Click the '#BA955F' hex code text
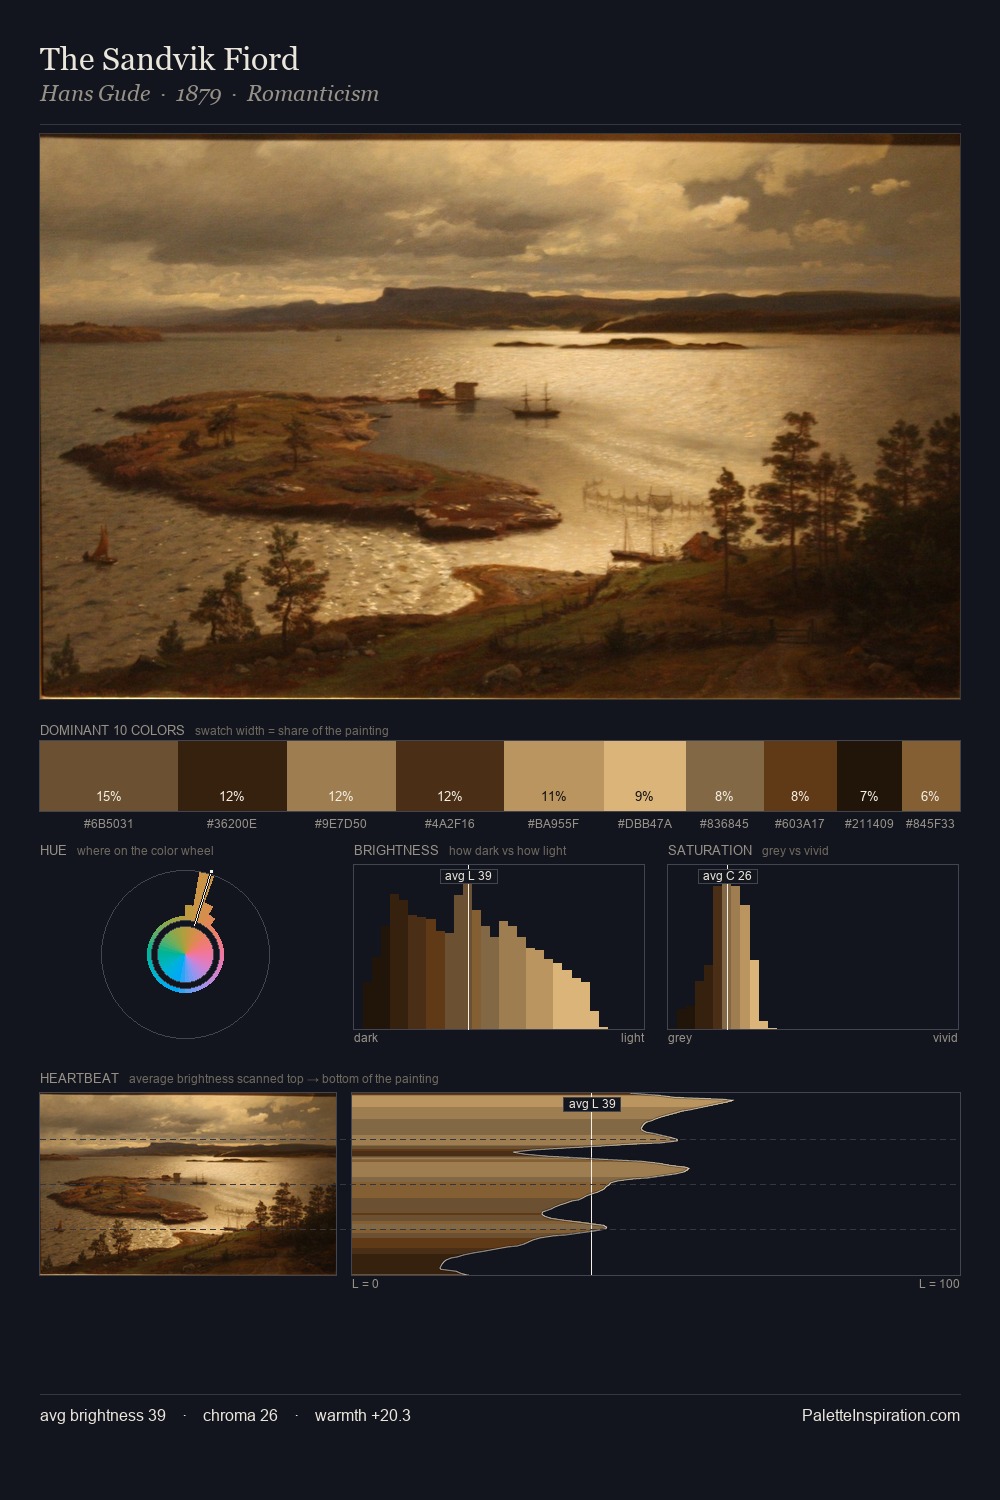The width and height of the screenshot is (1000, 1500). 554,824
